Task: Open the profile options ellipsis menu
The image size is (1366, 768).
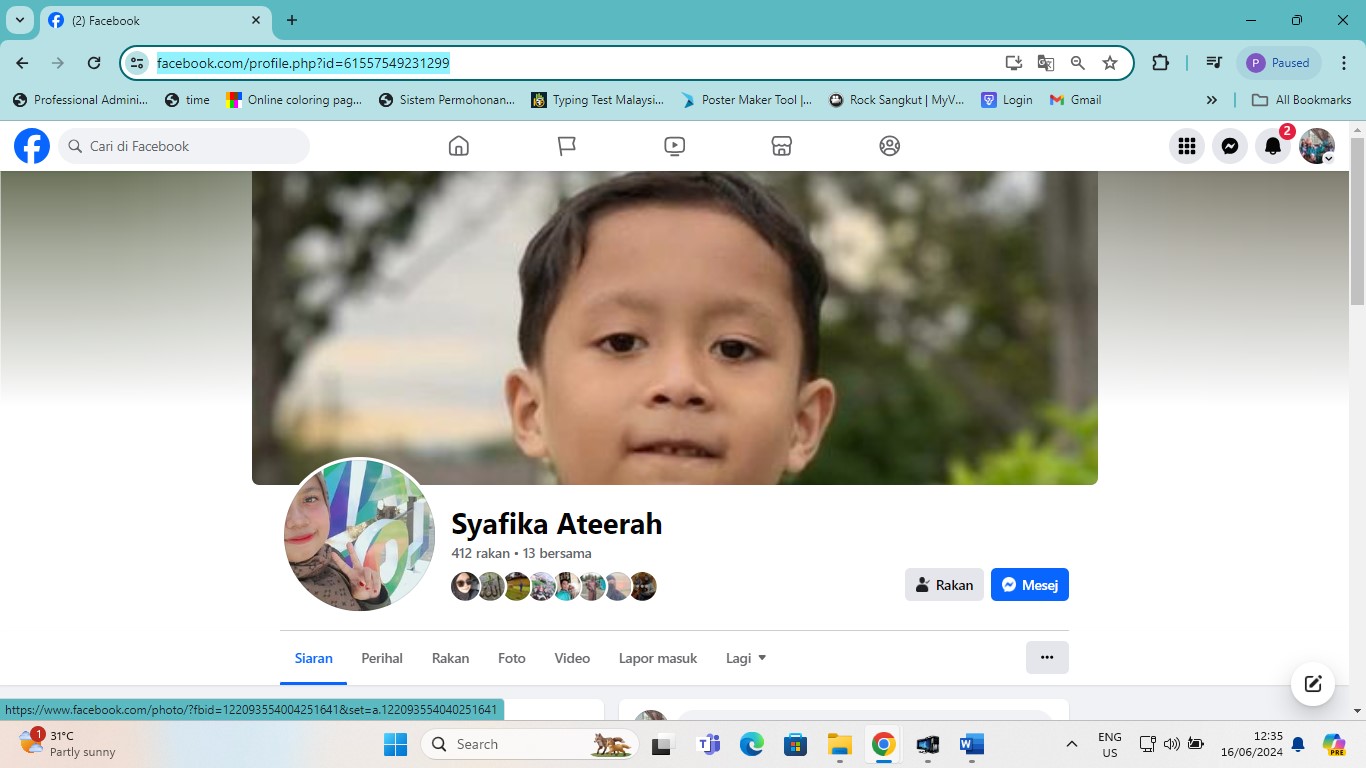Action: click(x=1046, y=657)
